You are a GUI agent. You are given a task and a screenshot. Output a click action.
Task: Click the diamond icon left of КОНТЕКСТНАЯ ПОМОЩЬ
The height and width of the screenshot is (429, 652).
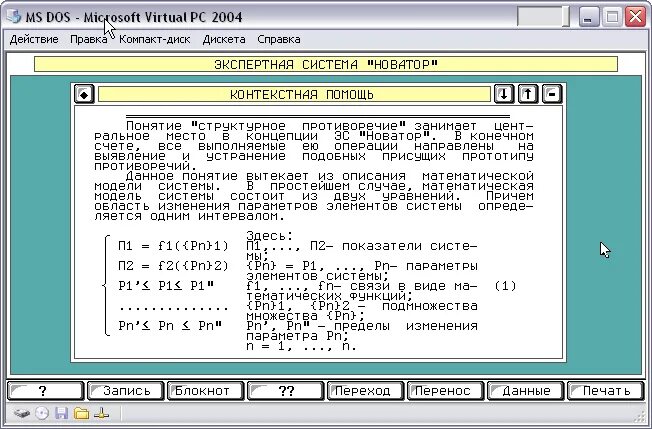click(x=84, y=94)
